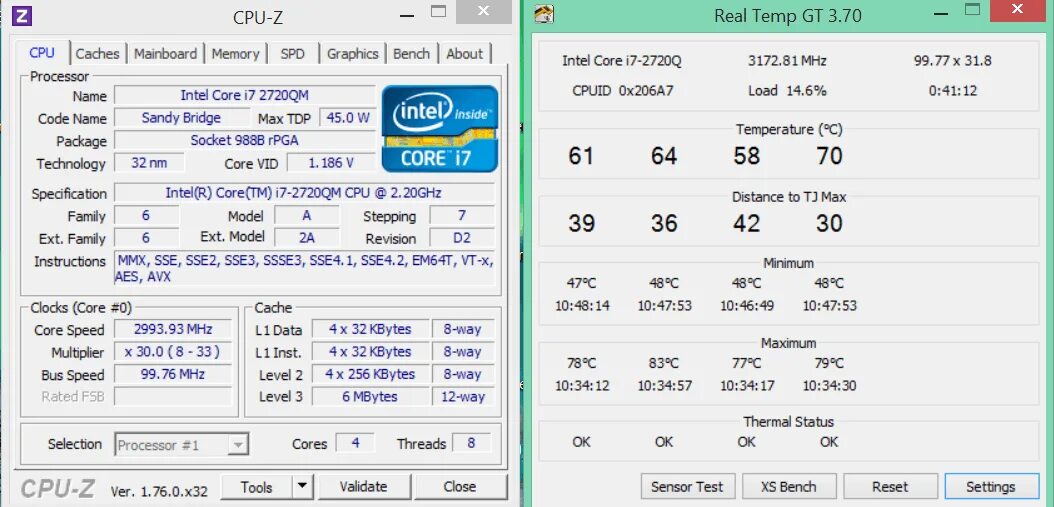Image resolution: width=1054 pixels, height=507 pixels.
Task: Click the Multiplier value x 30.0 ( 8 - 33 )
Action: [173, 352]
